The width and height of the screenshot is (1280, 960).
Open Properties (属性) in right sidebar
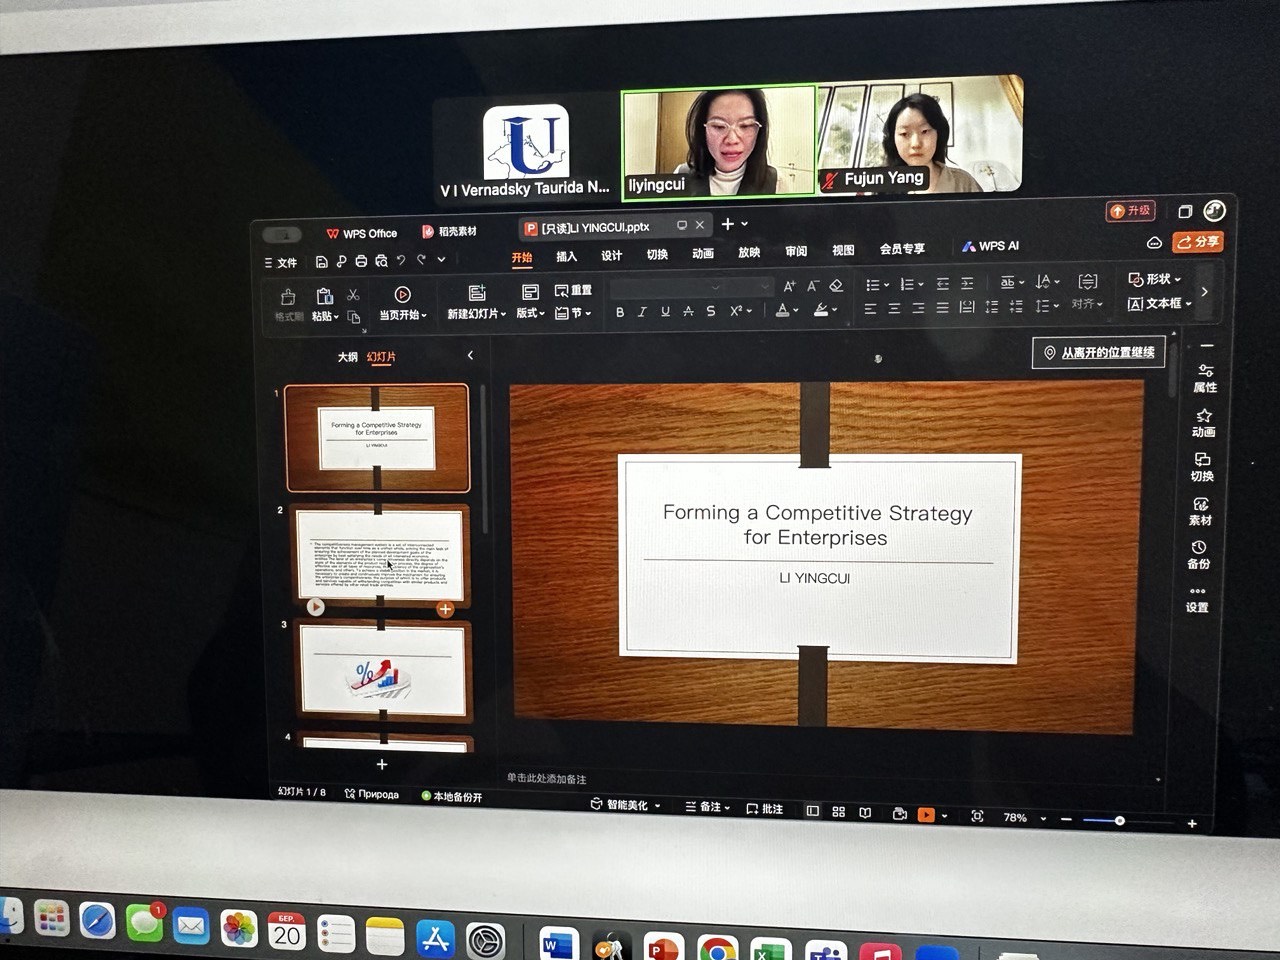(x=1205, y=378)
